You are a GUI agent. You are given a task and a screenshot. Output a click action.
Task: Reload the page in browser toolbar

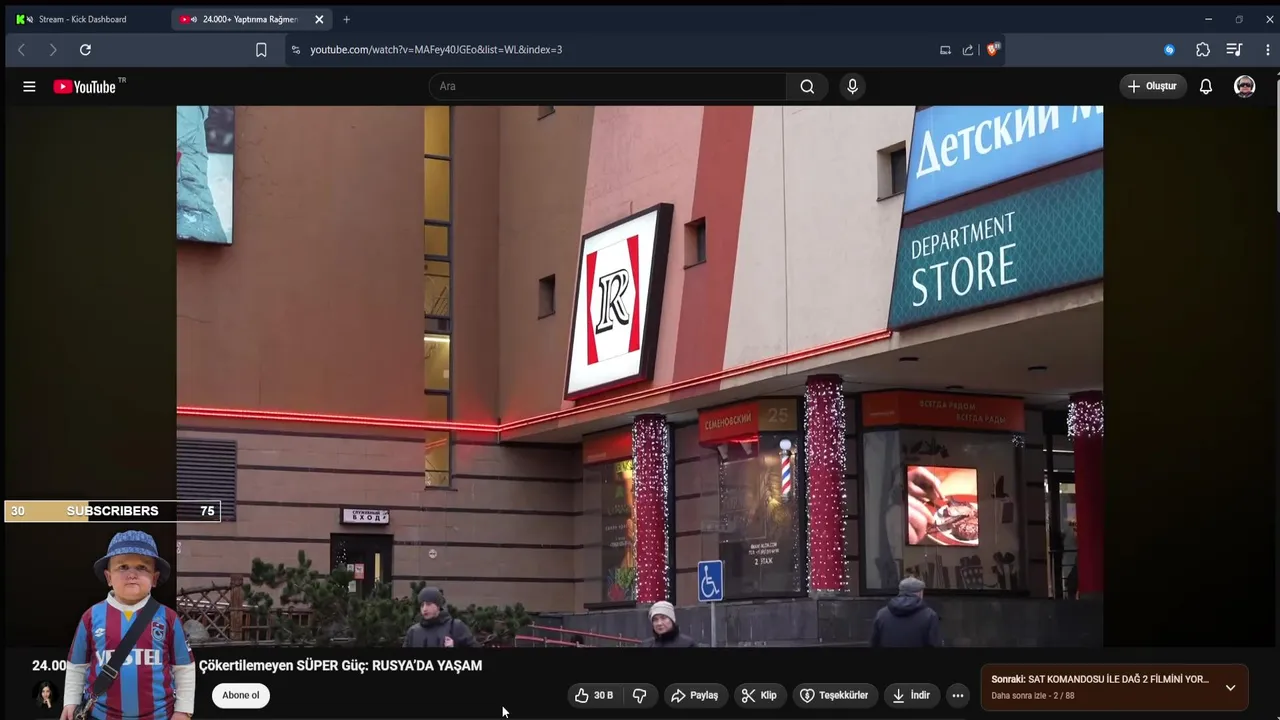[x=85, y=50]
